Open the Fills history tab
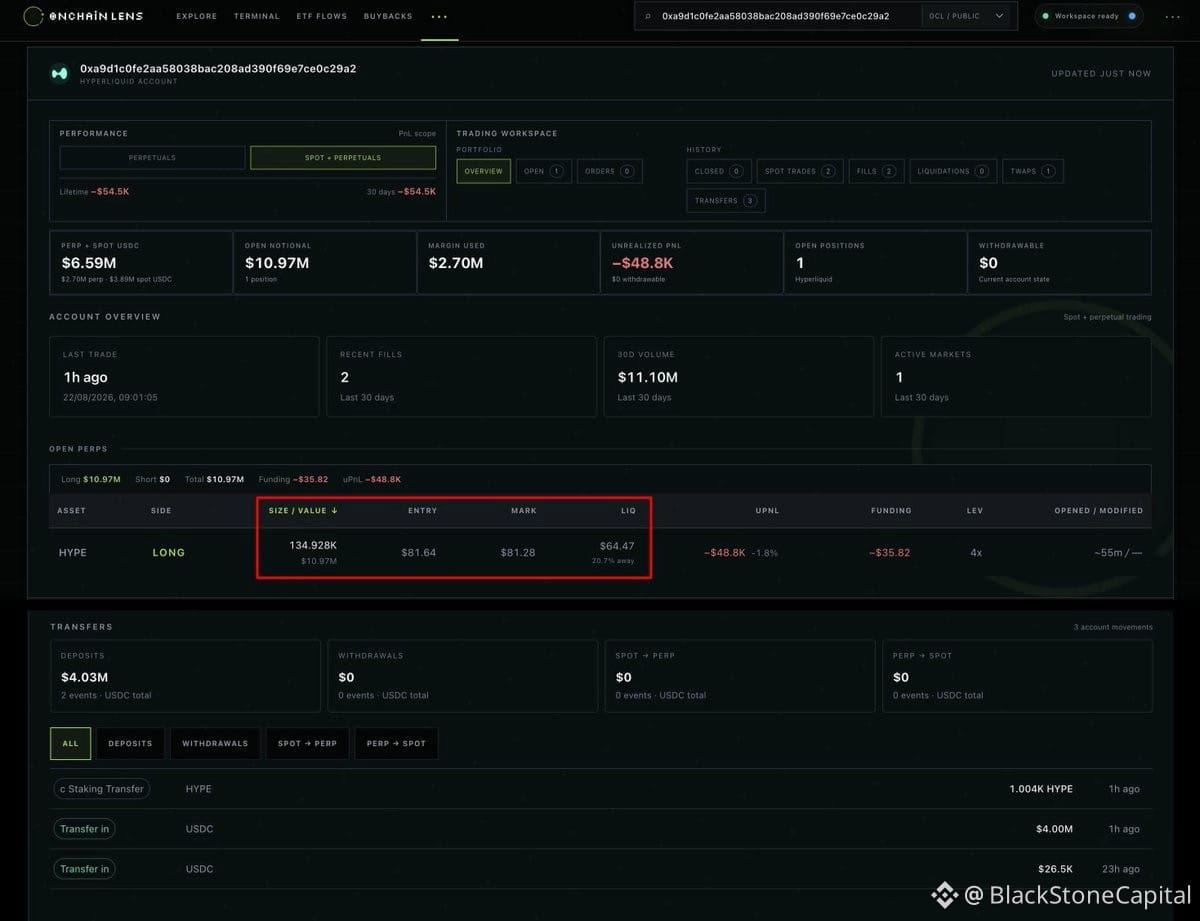This screenshot has width=1200, height=921. (x=876, y=171)
